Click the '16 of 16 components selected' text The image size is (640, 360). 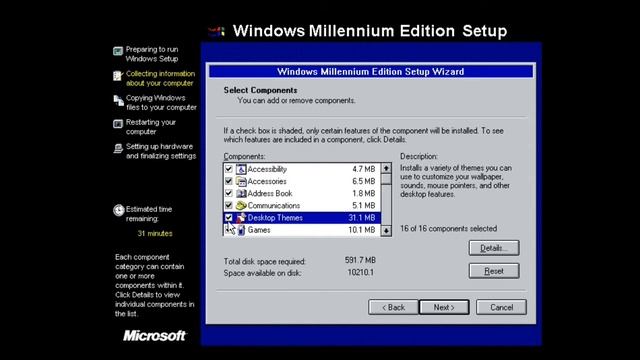449,229
